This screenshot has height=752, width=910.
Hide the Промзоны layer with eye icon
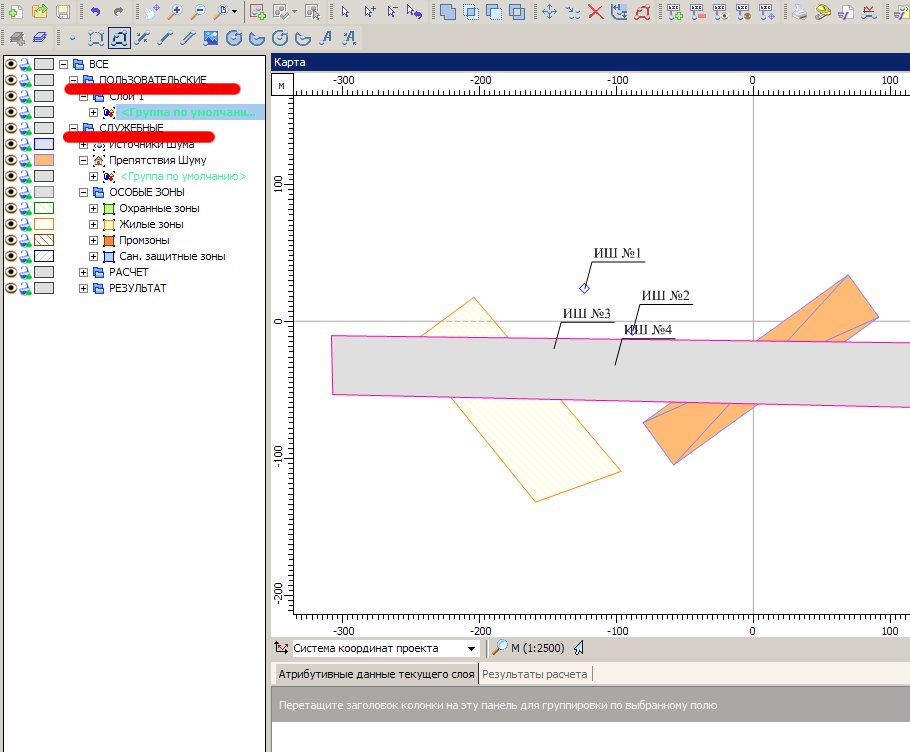coord(11,240)
